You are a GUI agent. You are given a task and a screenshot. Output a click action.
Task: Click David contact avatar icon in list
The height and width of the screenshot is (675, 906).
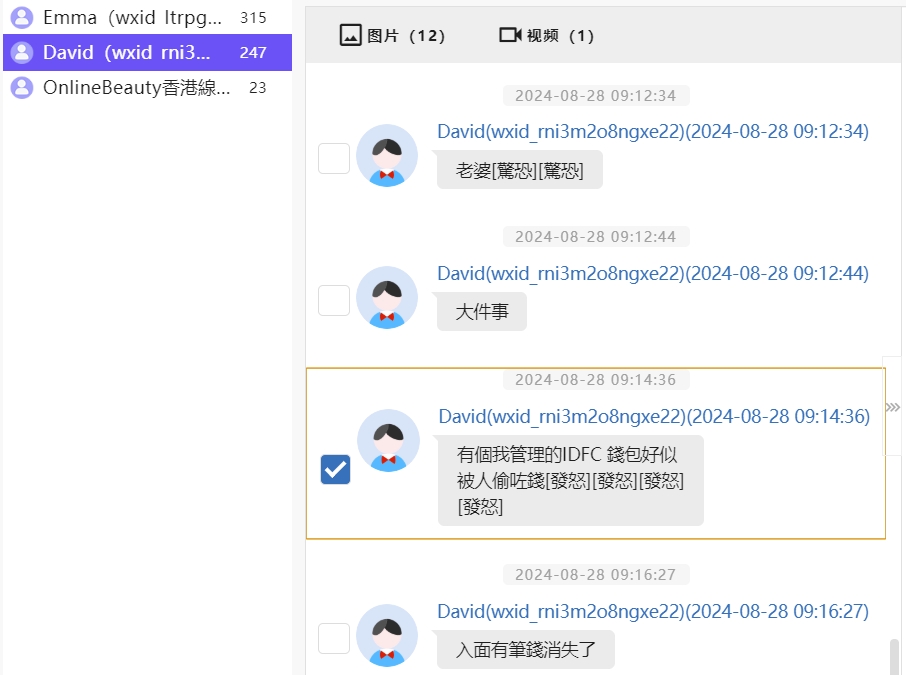pyautogui.click(x=22, y=53)
